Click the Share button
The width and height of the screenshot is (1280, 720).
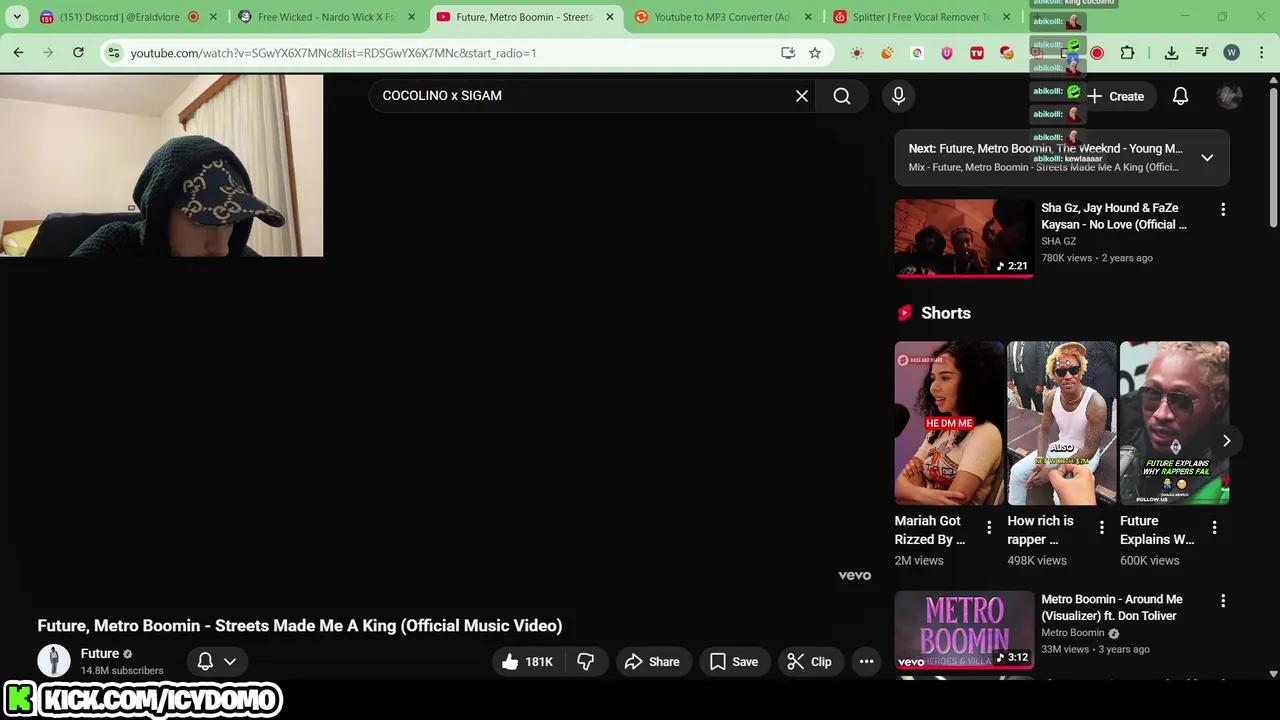(652, 662)
